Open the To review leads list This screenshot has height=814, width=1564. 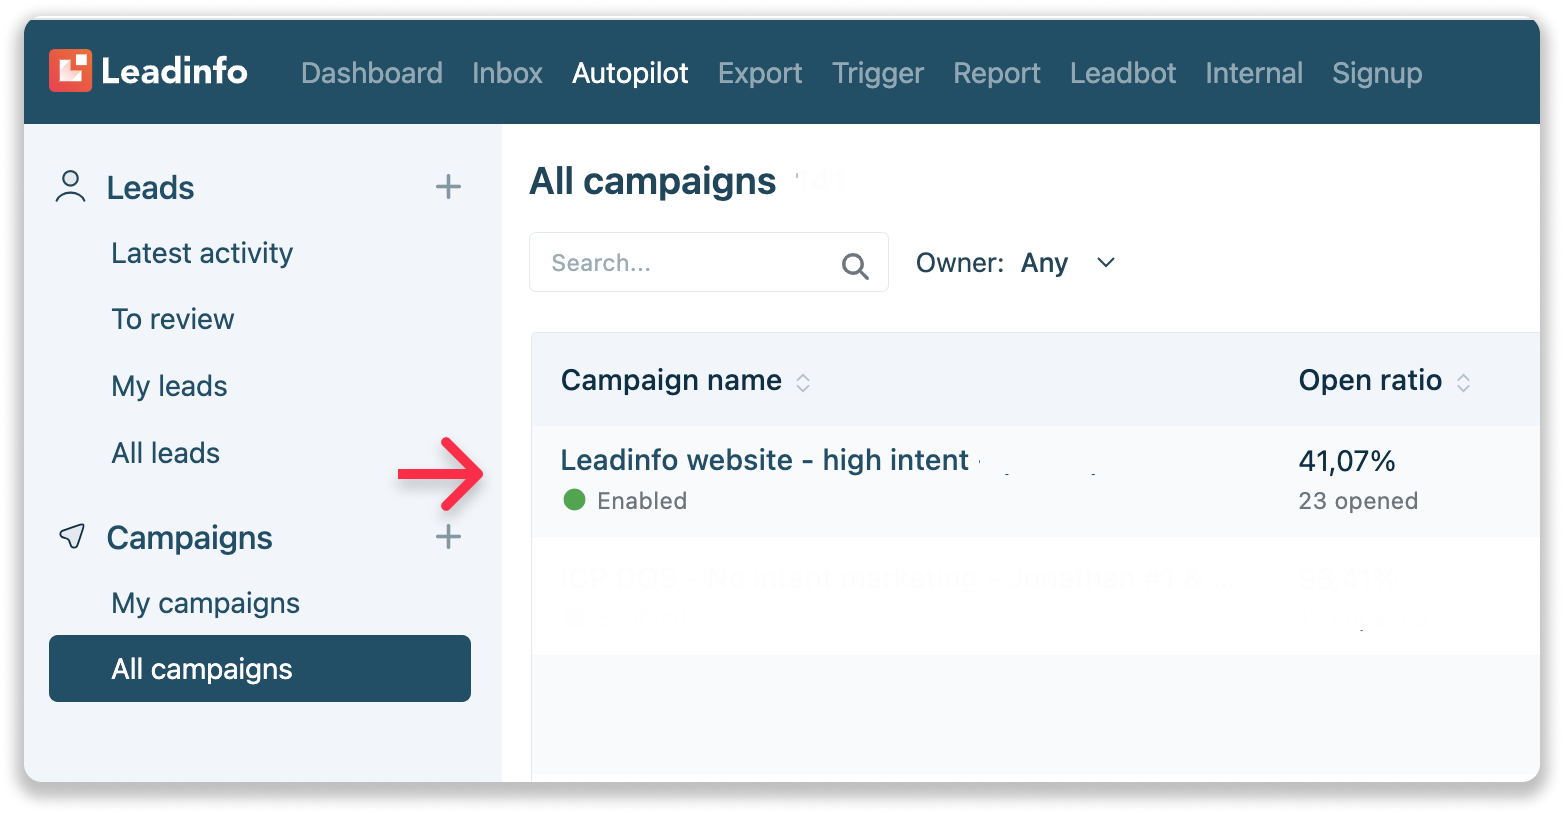pyautogui.click(x=172, y=318)
